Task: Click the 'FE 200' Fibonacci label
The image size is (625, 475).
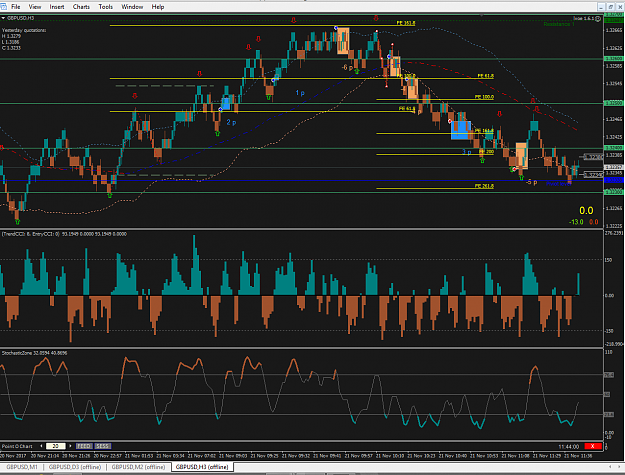Action: pos(486,152)
